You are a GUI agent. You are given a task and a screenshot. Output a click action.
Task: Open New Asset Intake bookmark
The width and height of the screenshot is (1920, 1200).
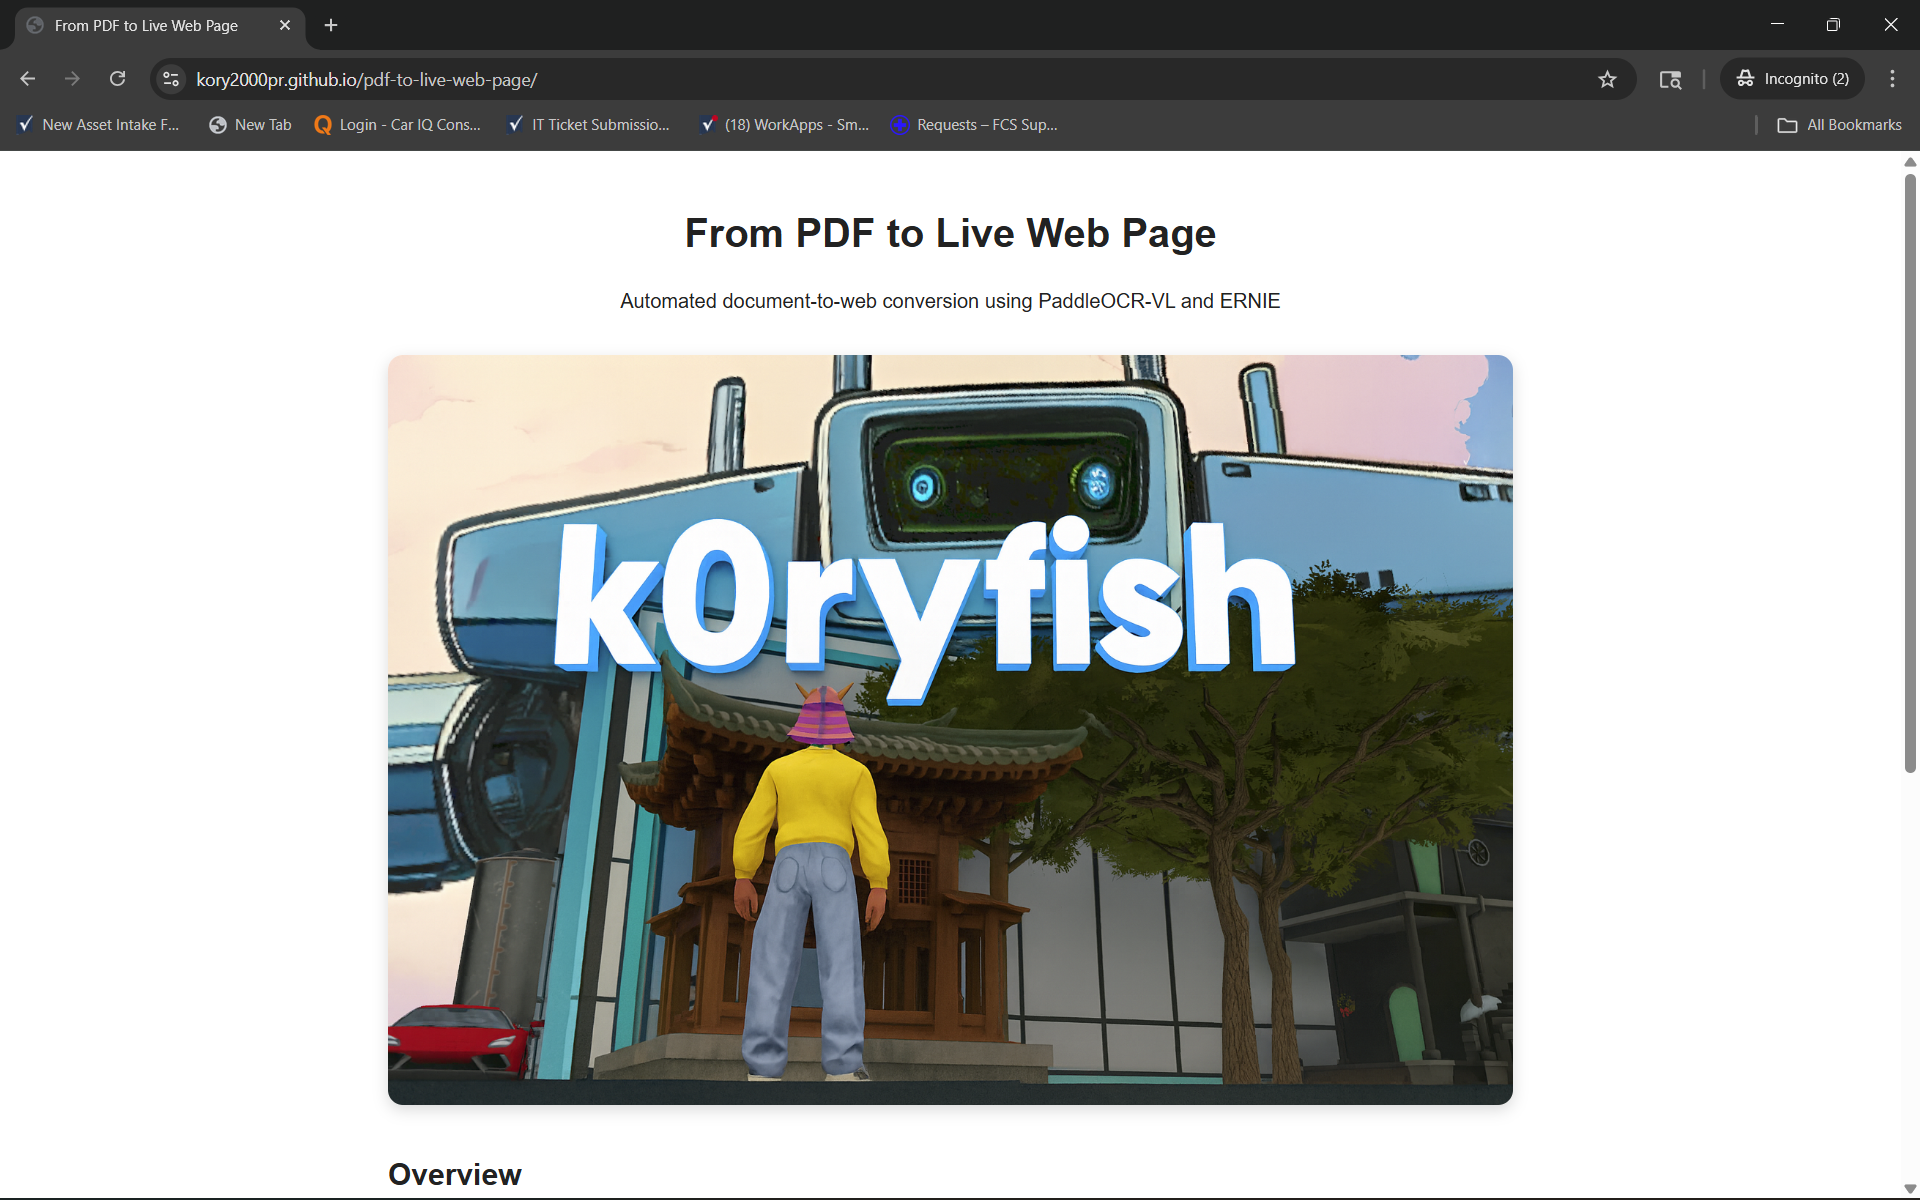[99, 125]
